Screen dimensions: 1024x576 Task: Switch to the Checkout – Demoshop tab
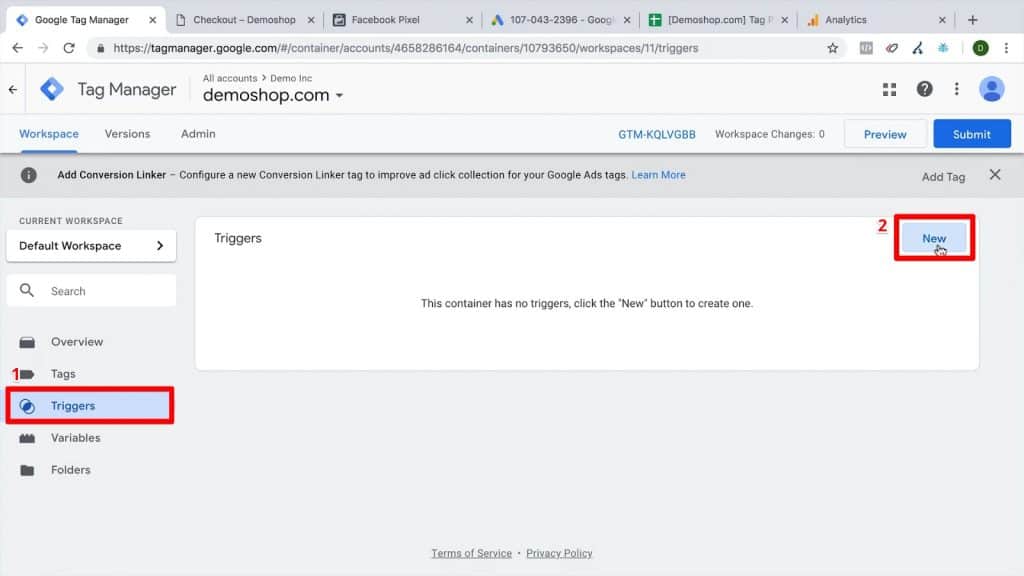[x=244, y=20]
